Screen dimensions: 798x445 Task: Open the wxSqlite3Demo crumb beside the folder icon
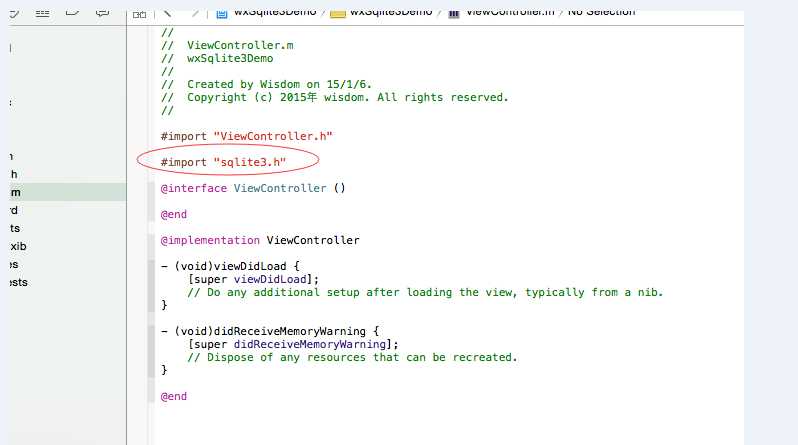391,13
